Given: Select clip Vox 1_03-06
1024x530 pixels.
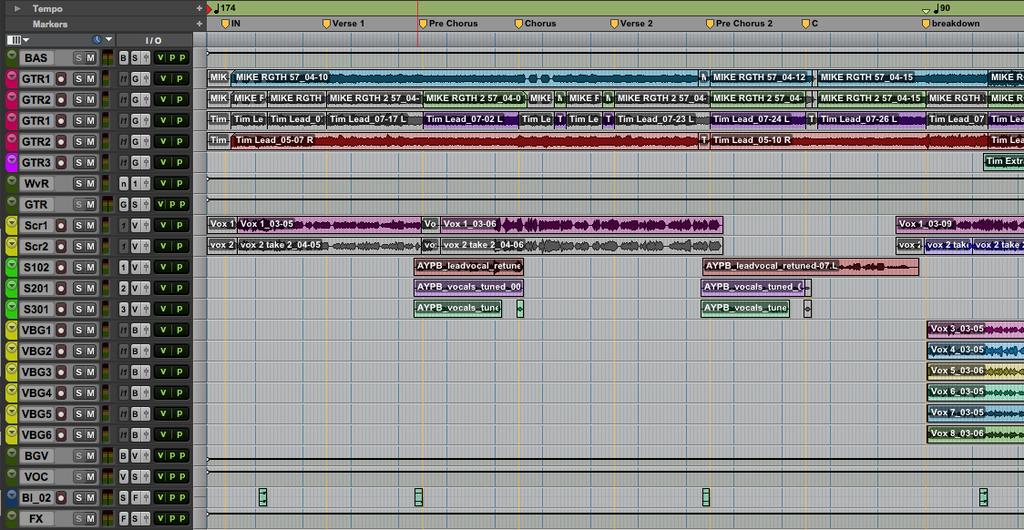Looking at the screenshot, I should tap(581, 225).
